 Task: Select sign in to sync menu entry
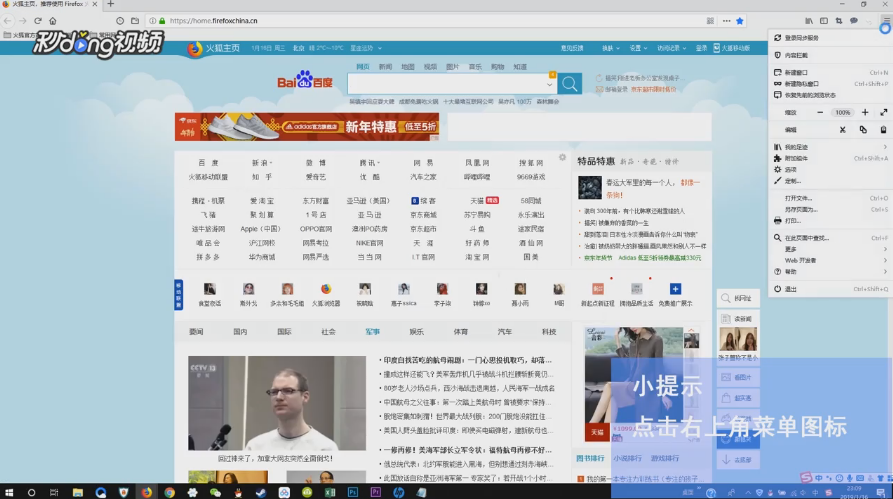pyautogui.click(x=831, y=38)
